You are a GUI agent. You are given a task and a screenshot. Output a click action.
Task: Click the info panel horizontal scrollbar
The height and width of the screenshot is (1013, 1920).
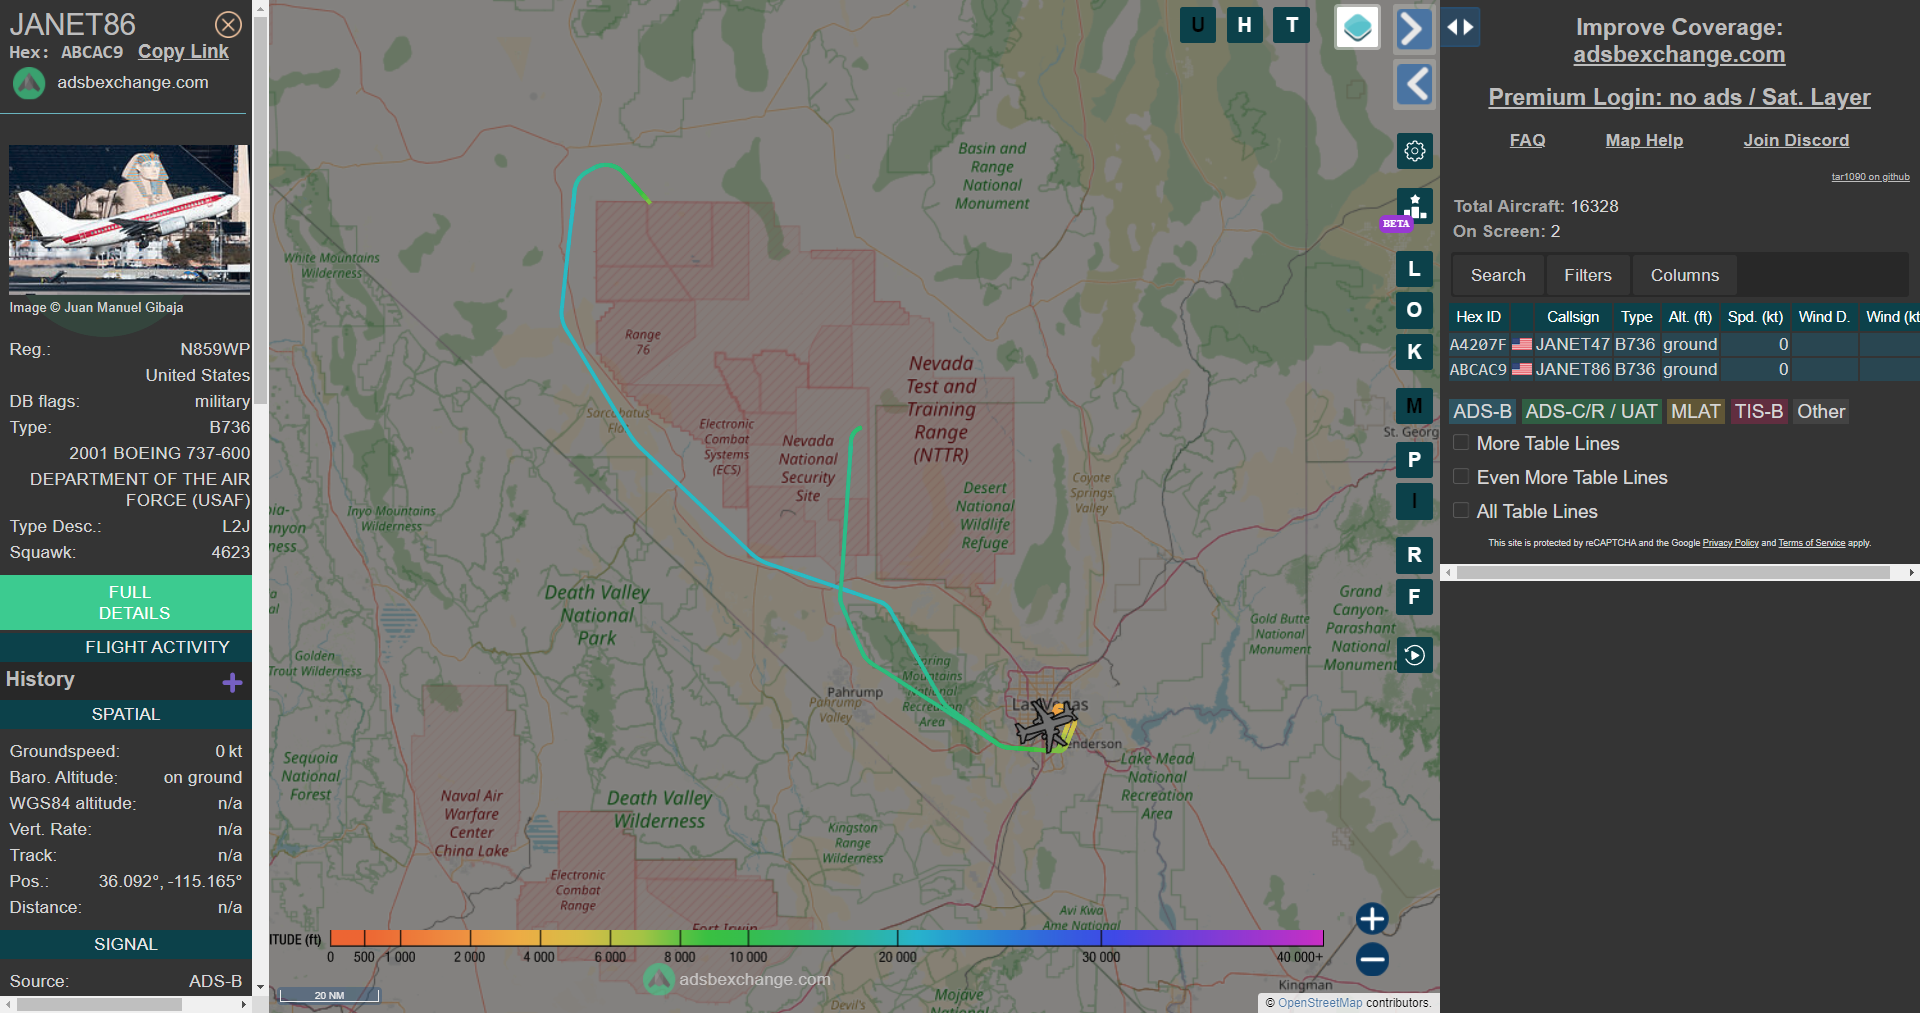98,1004
